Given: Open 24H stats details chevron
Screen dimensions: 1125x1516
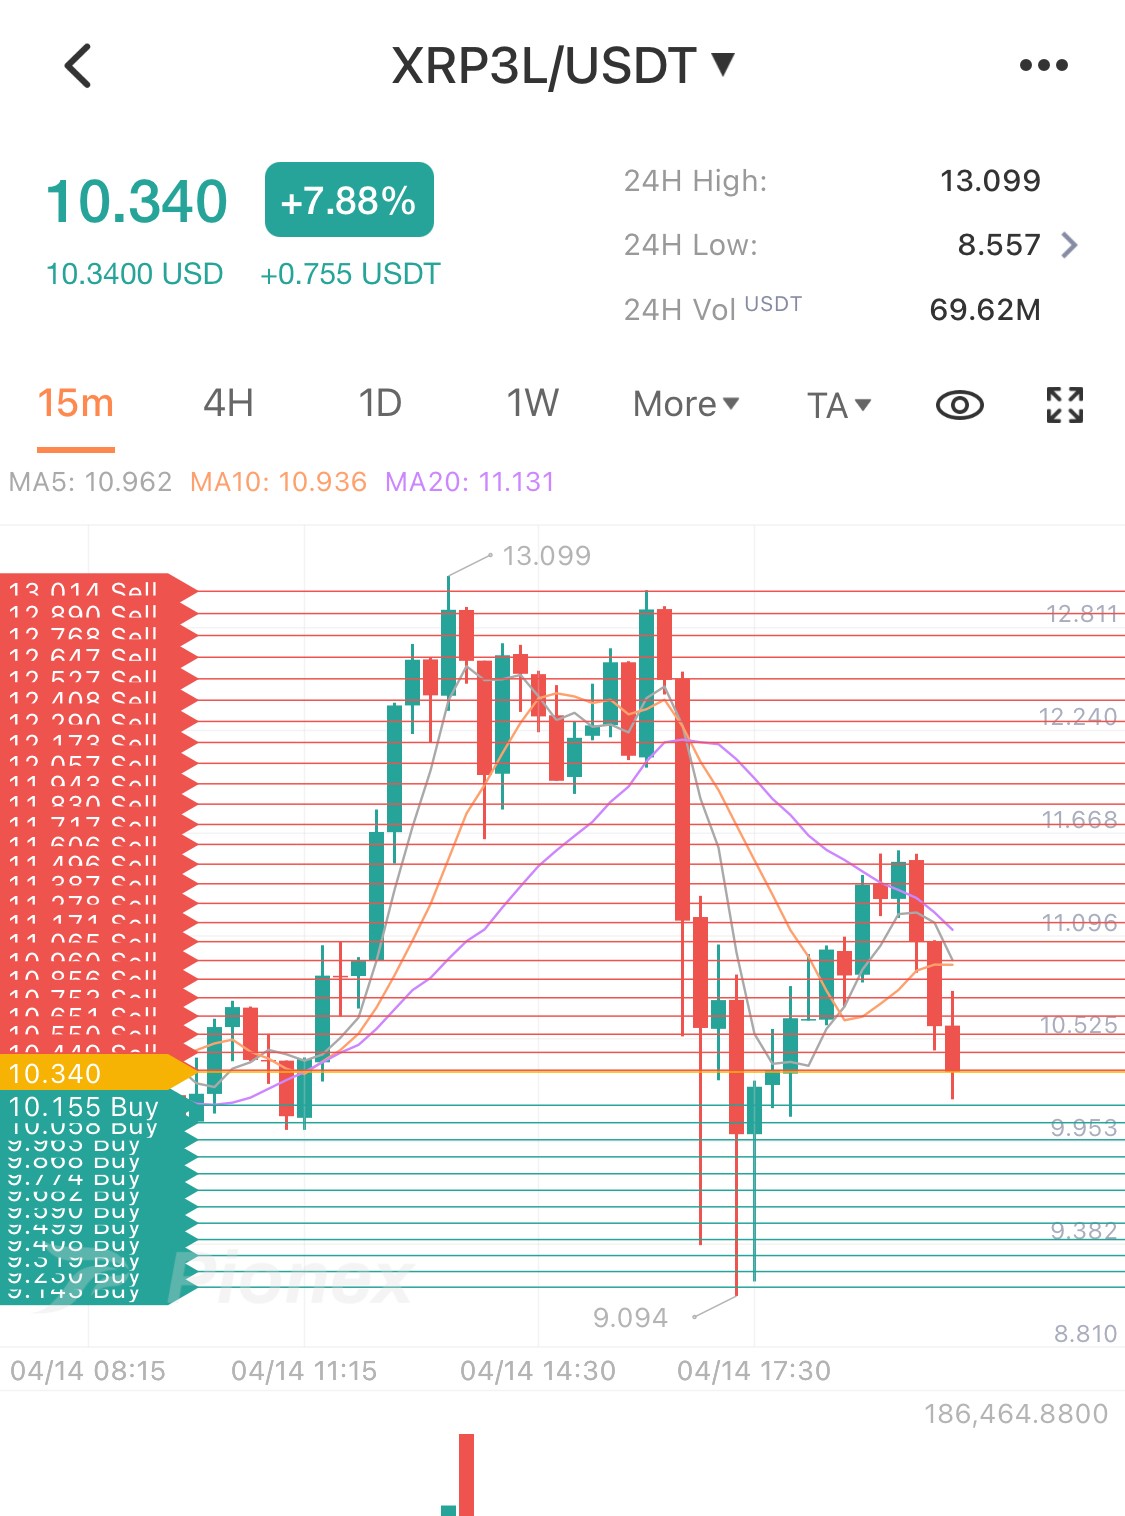Looking at the screenshot, I should 1070,245.
